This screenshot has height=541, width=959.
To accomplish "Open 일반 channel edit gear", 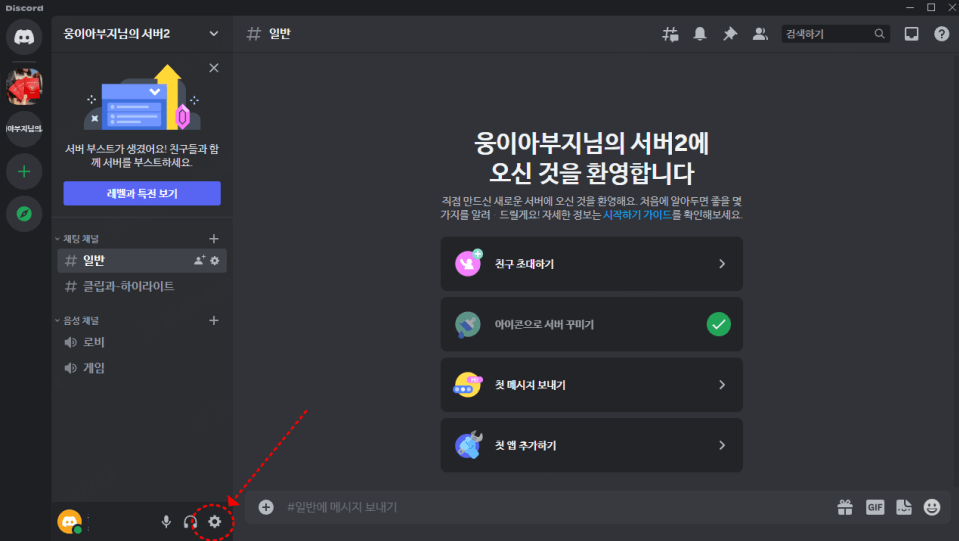I will tap(215, 260).
